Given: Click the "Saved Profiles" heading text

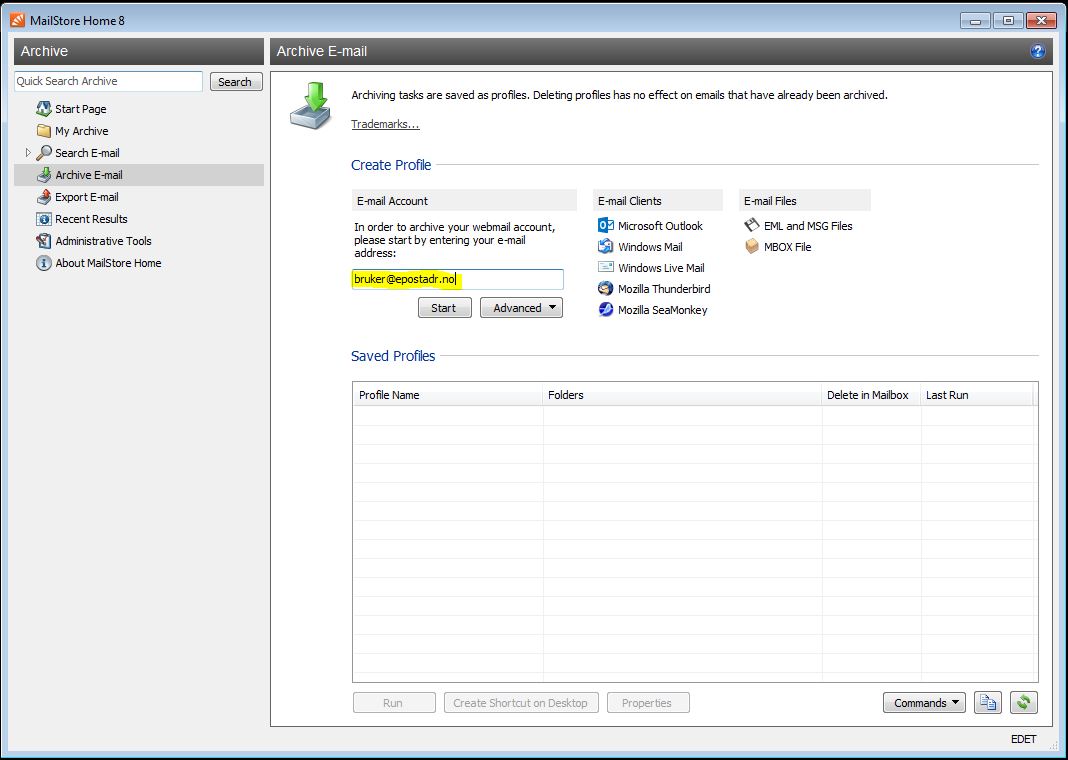Looking at the screenshot, I should [x=393, y=355].
